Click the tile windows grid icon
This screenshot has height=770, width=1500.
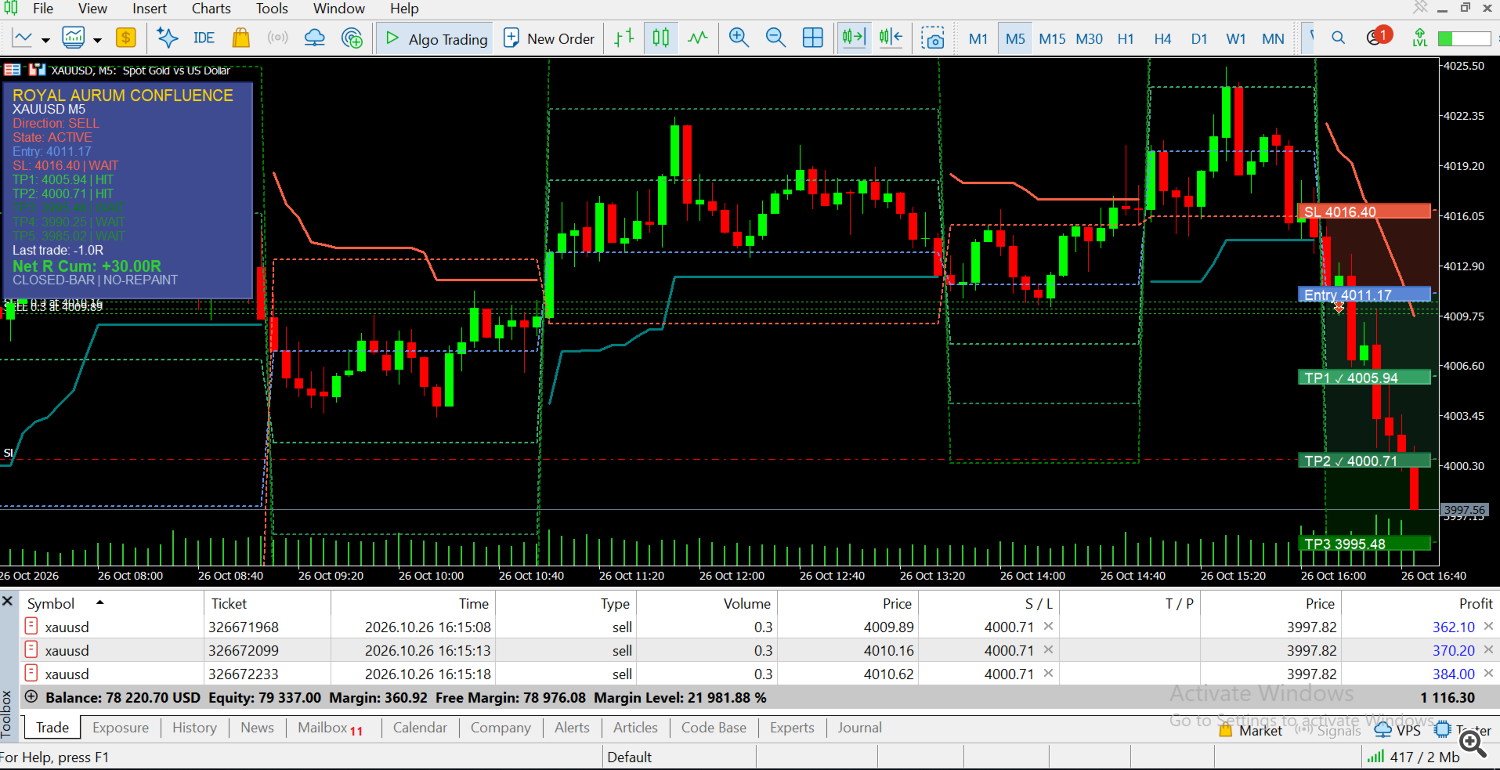813,38
